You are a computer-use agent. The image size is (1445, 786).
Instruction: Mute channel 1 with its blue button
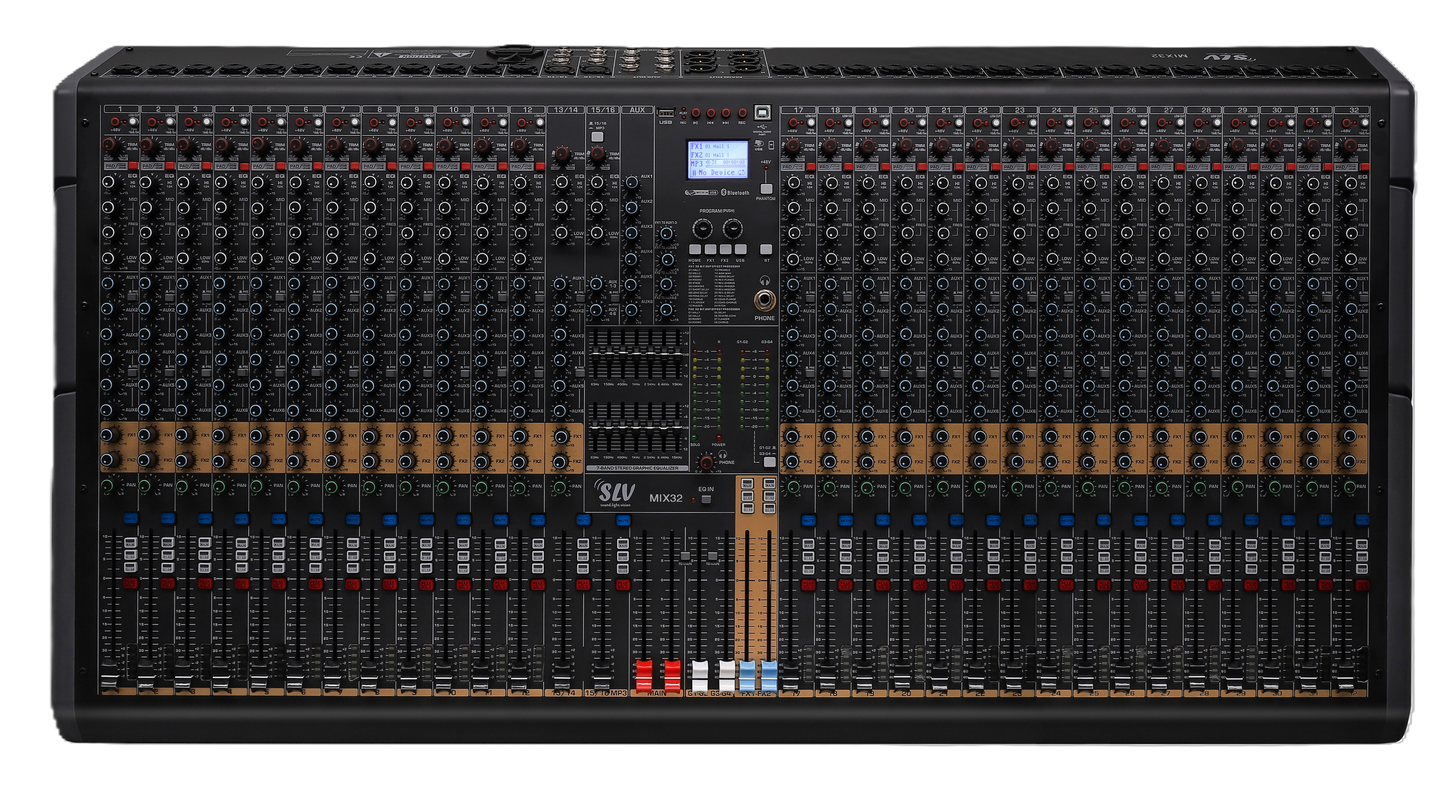130,519
